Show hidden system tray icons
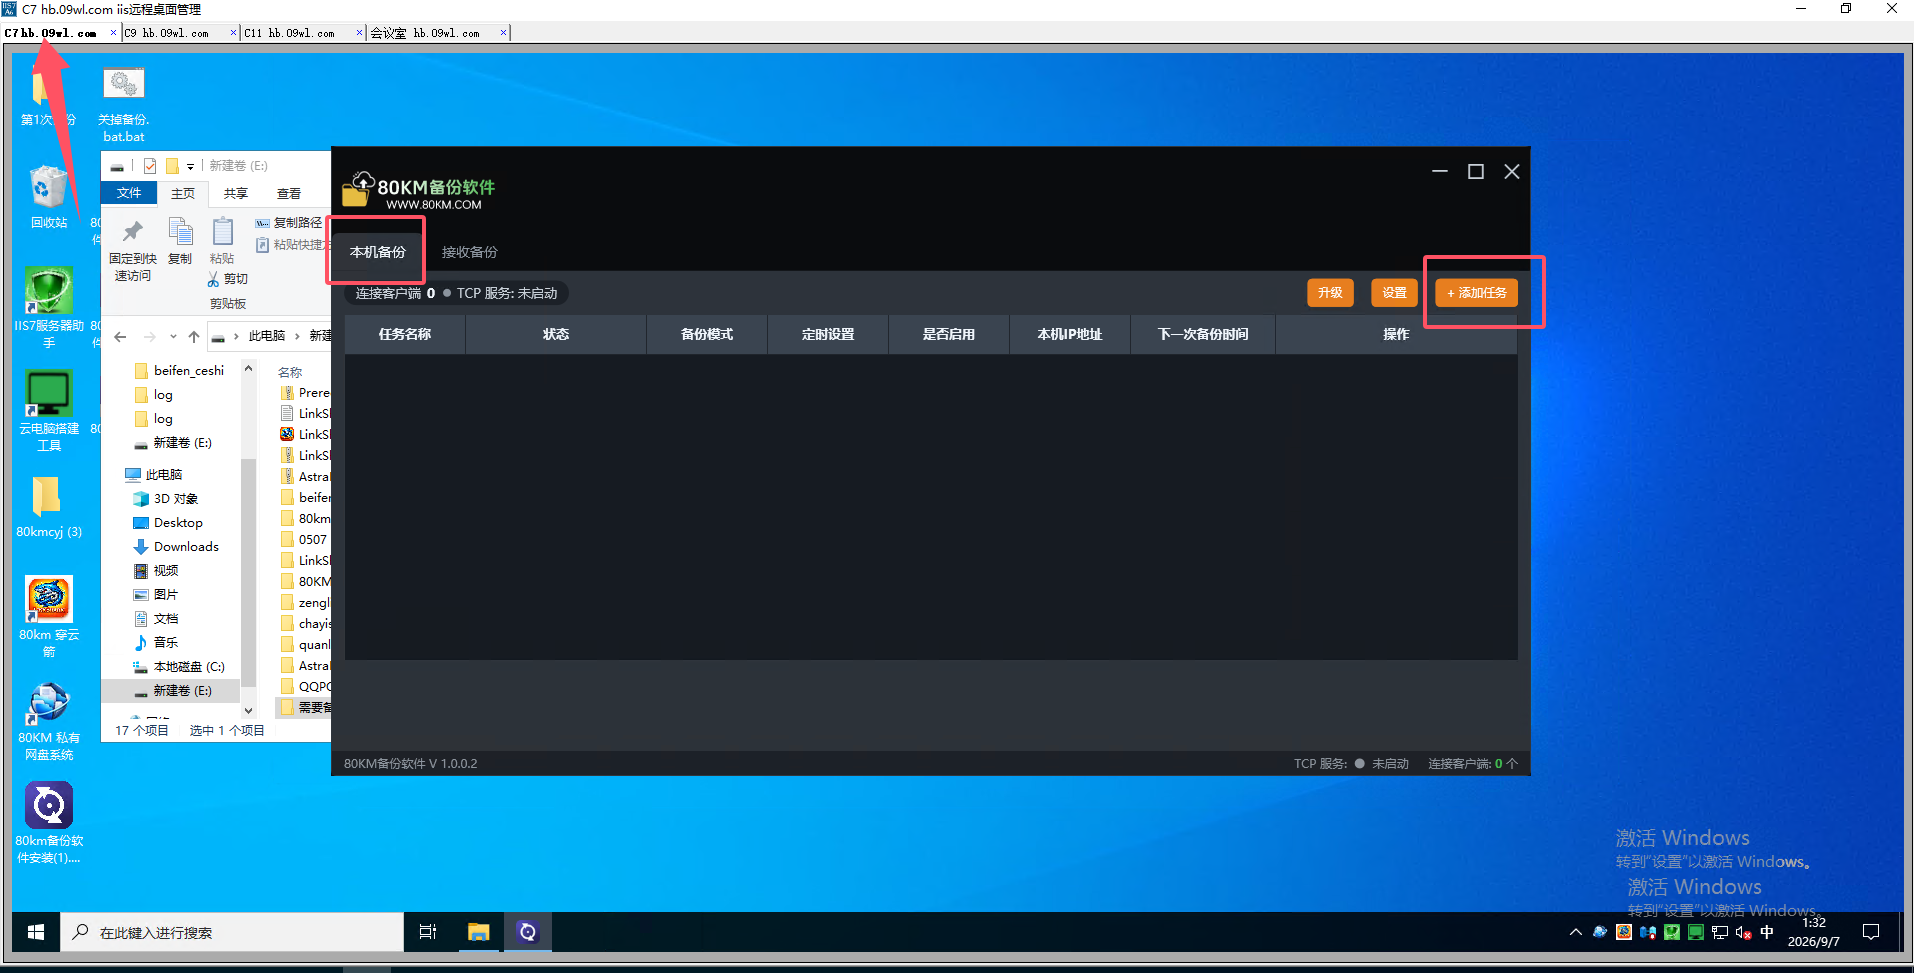 (x=1576, y=932)
